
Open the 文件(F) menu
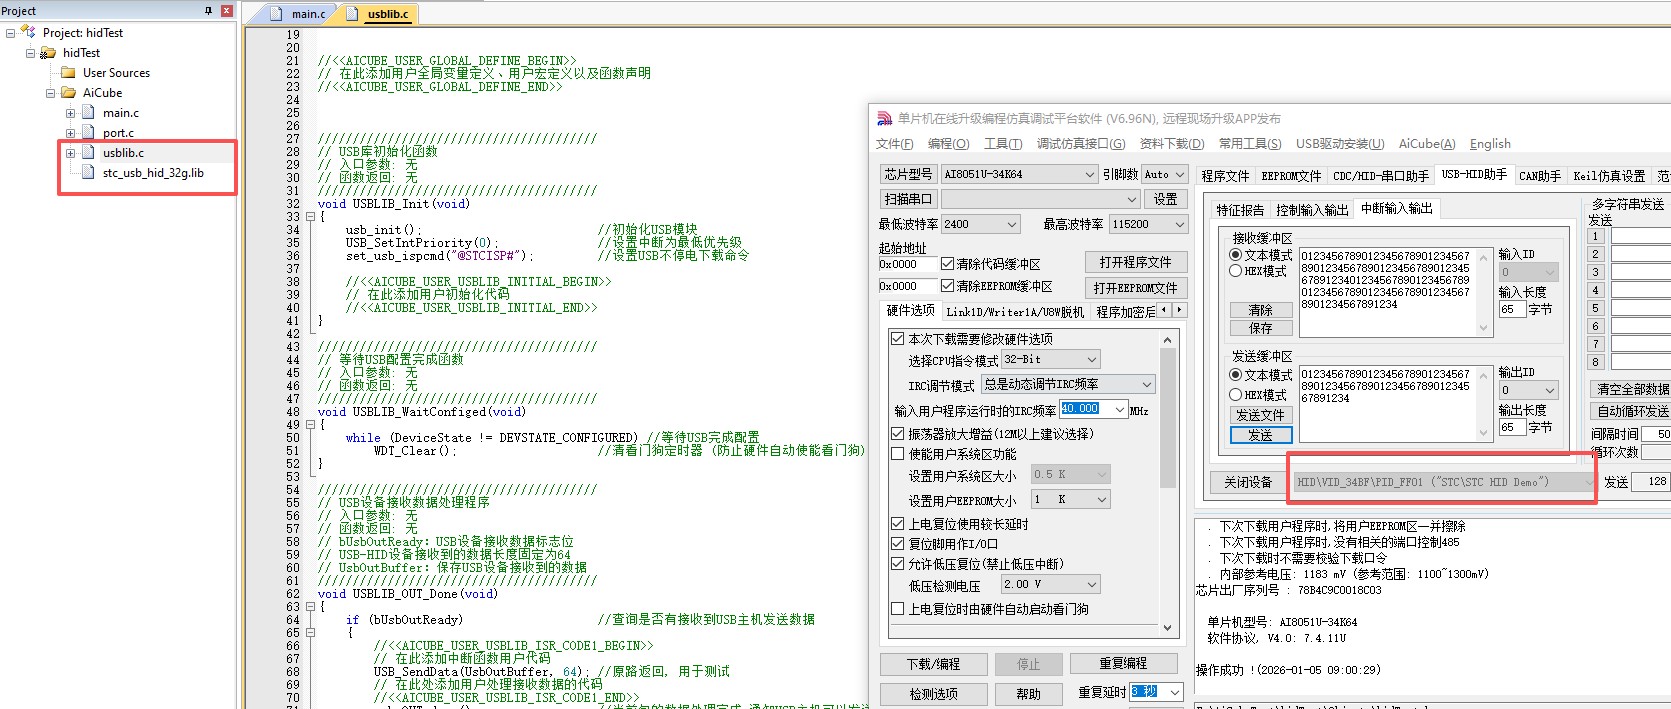point(894,144)
